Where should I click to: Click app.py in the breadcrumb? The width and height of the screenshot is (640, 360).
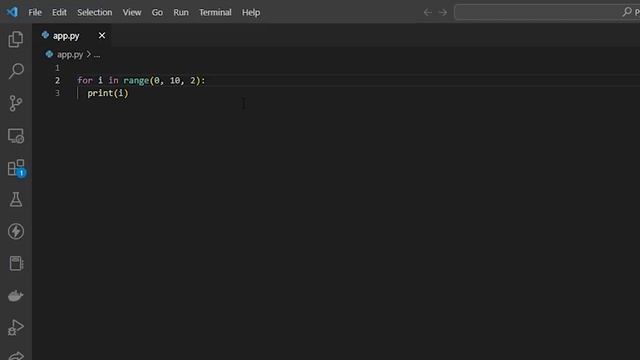click(x=70, y=54)
